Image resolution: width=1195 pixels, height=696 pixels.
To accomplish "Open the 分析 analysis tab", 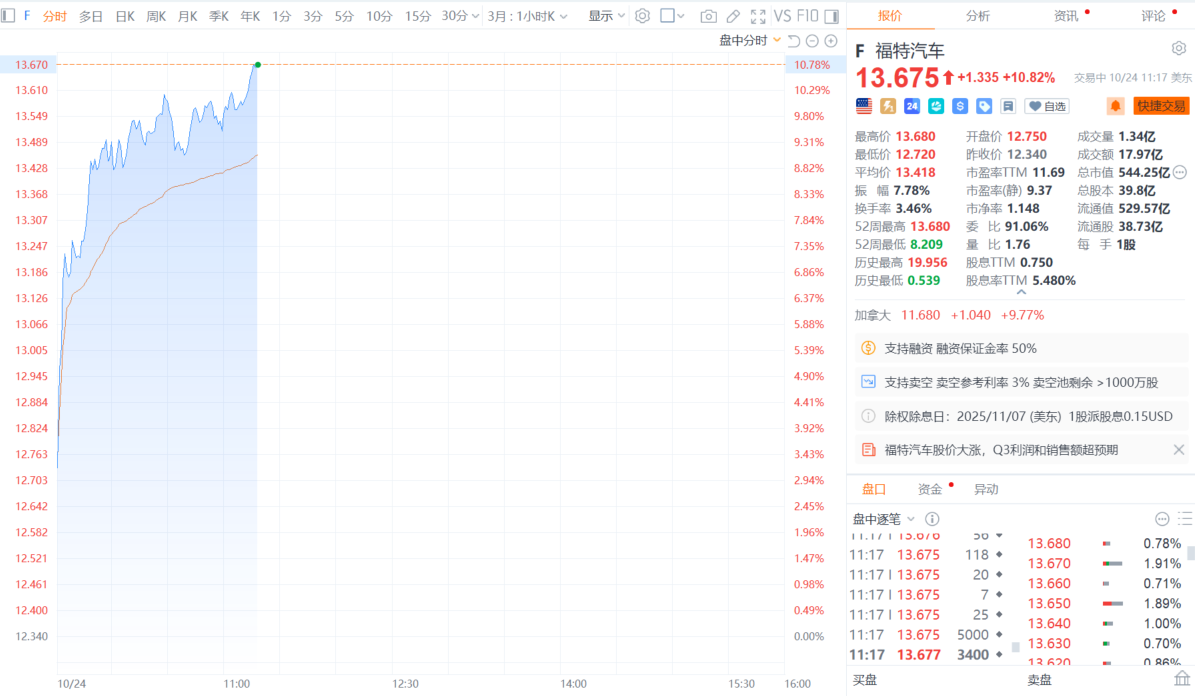I will 978,15.
